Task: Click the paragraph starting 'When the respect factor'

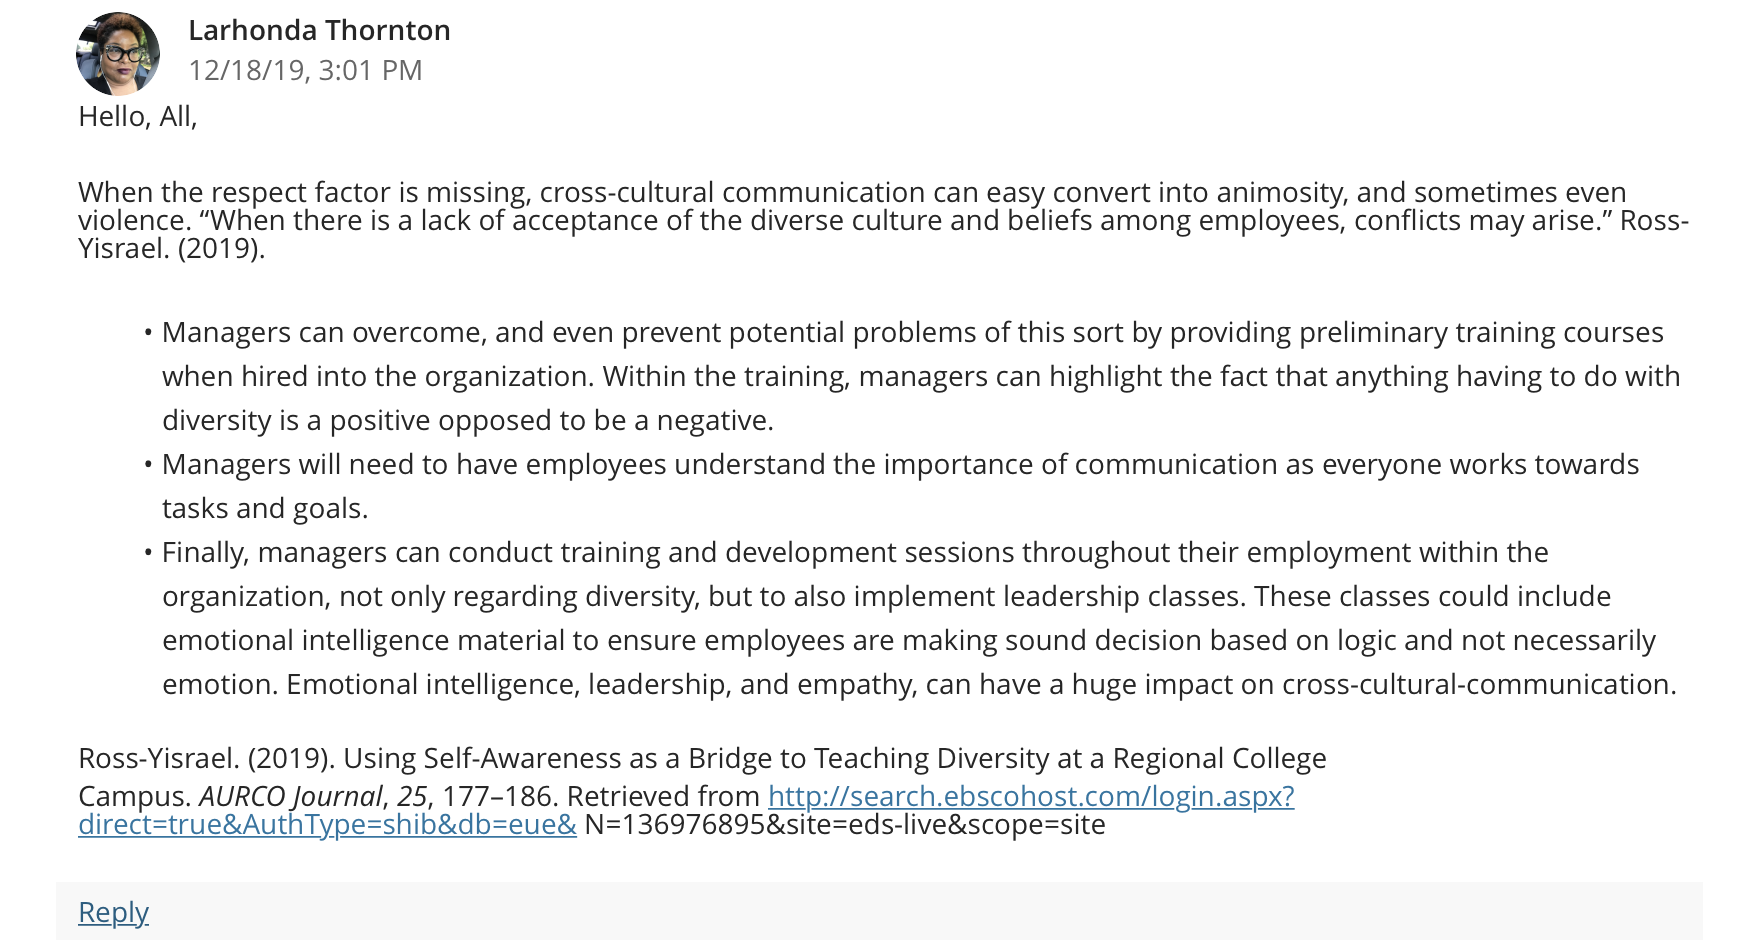Action: [883, 220]
